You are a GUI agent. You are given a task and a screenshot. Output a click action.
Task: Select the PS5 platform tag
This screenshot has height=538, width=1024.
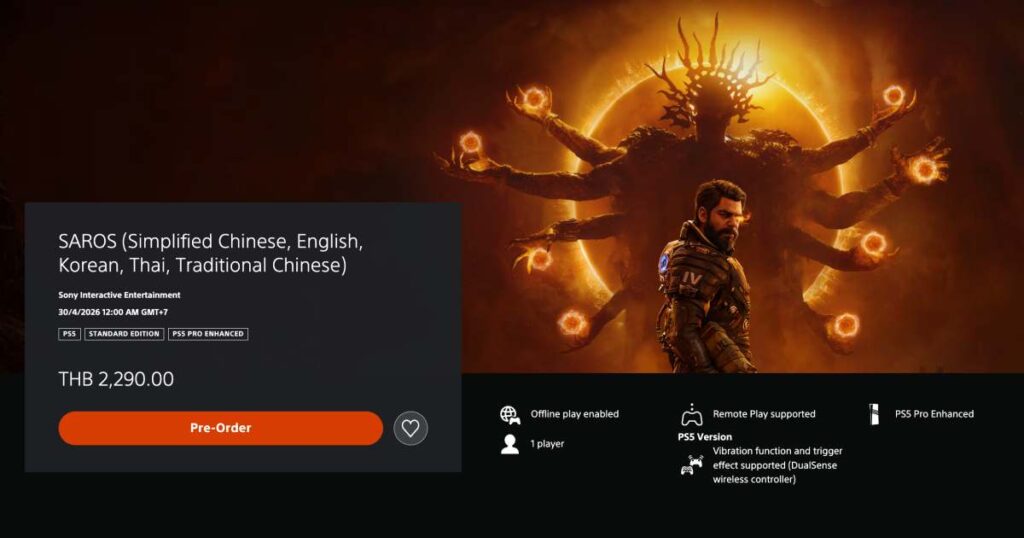coord(69,334)
